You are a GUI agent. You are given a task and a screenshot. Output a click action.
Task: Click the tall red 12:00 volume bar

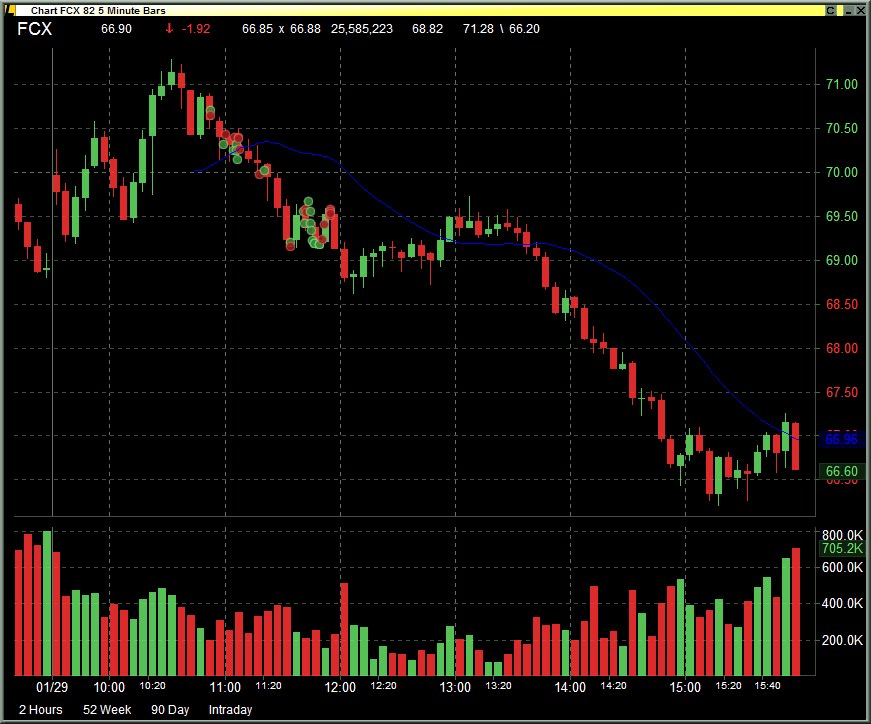(x=344, y=629)
